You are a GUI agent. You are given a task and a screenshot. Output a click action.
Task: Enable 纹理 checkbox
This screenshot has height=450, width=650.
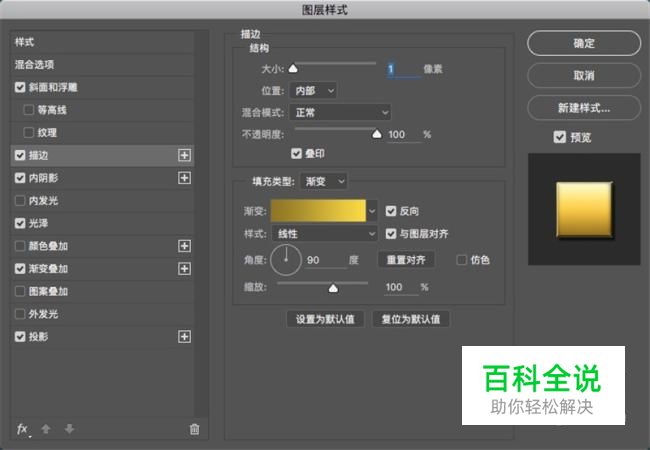(29, 133)
